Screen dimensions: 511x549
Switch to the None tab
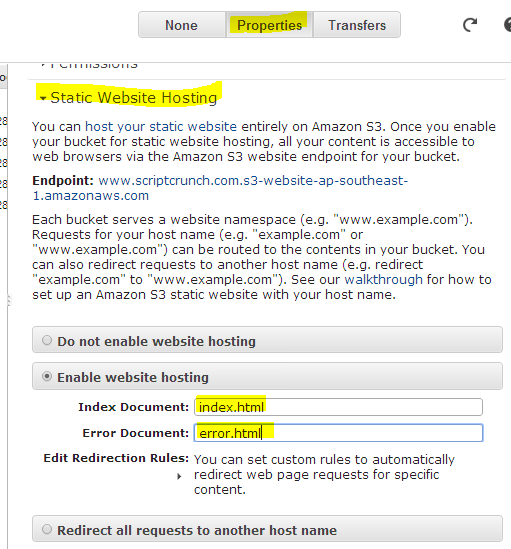(182, 25)
